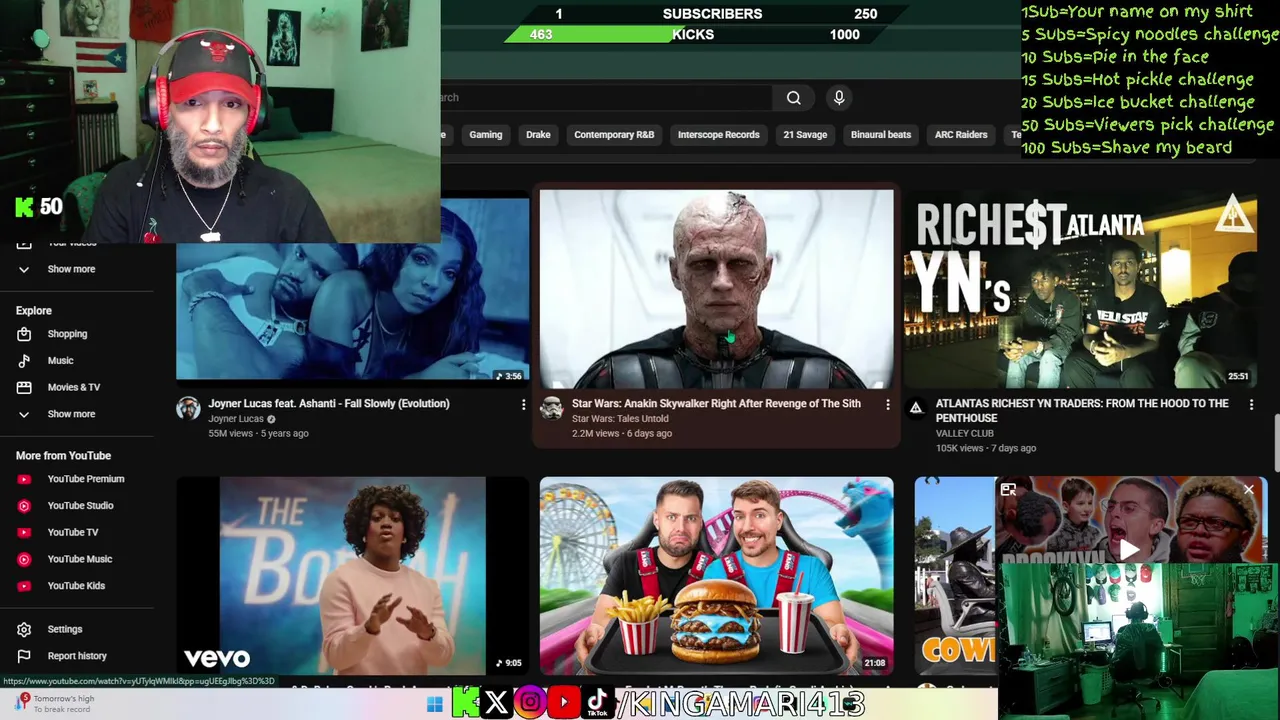Screen dimensions: 1280x720
Task: Visit the VALLEY CLUB channel link
Action: [965, 434]
